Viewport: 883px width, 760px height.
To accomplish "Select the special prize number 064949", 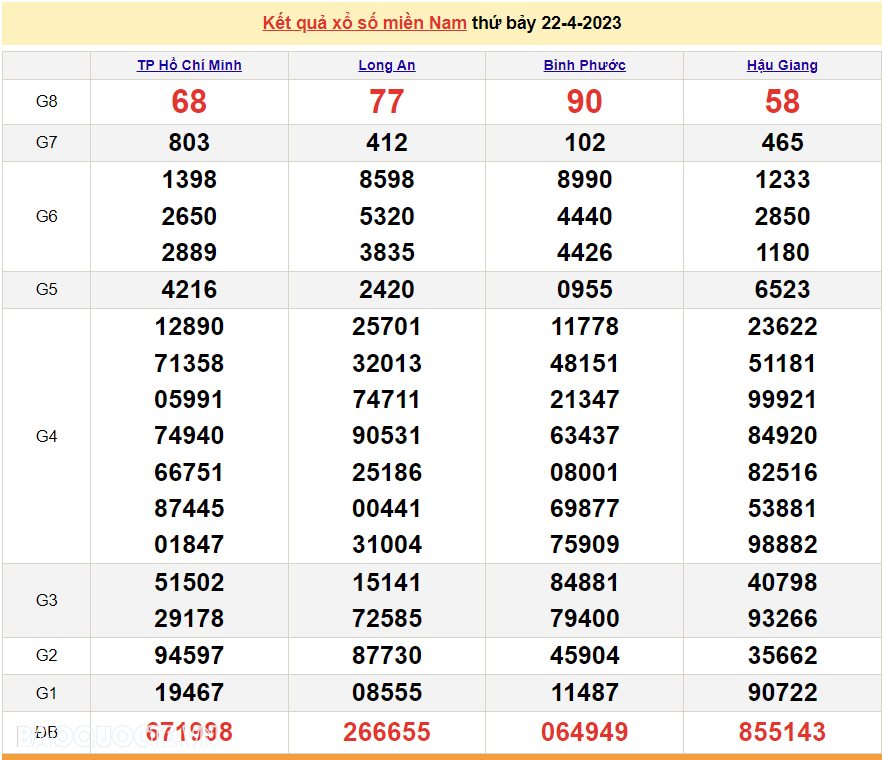I will tap(585, 732).
